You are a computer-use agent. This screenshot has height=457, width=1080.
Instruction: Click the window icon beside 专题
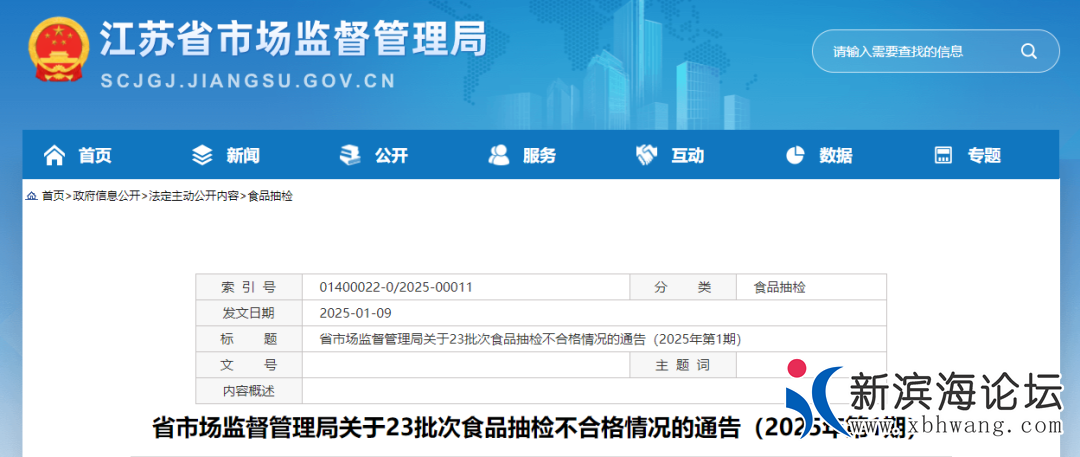pos(943,155)
